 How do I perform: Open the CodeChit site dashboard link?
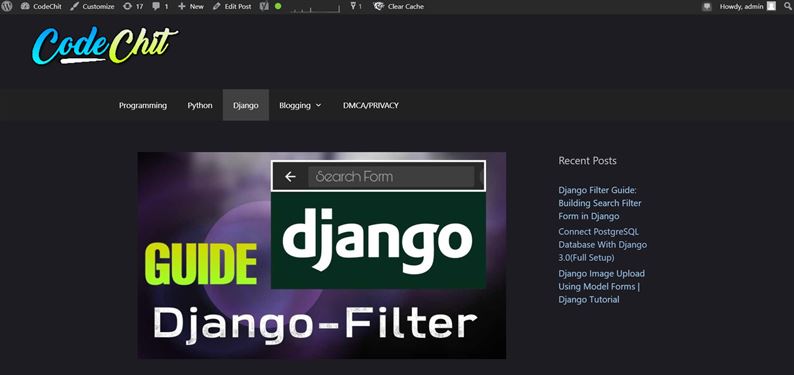coord(41,7)
